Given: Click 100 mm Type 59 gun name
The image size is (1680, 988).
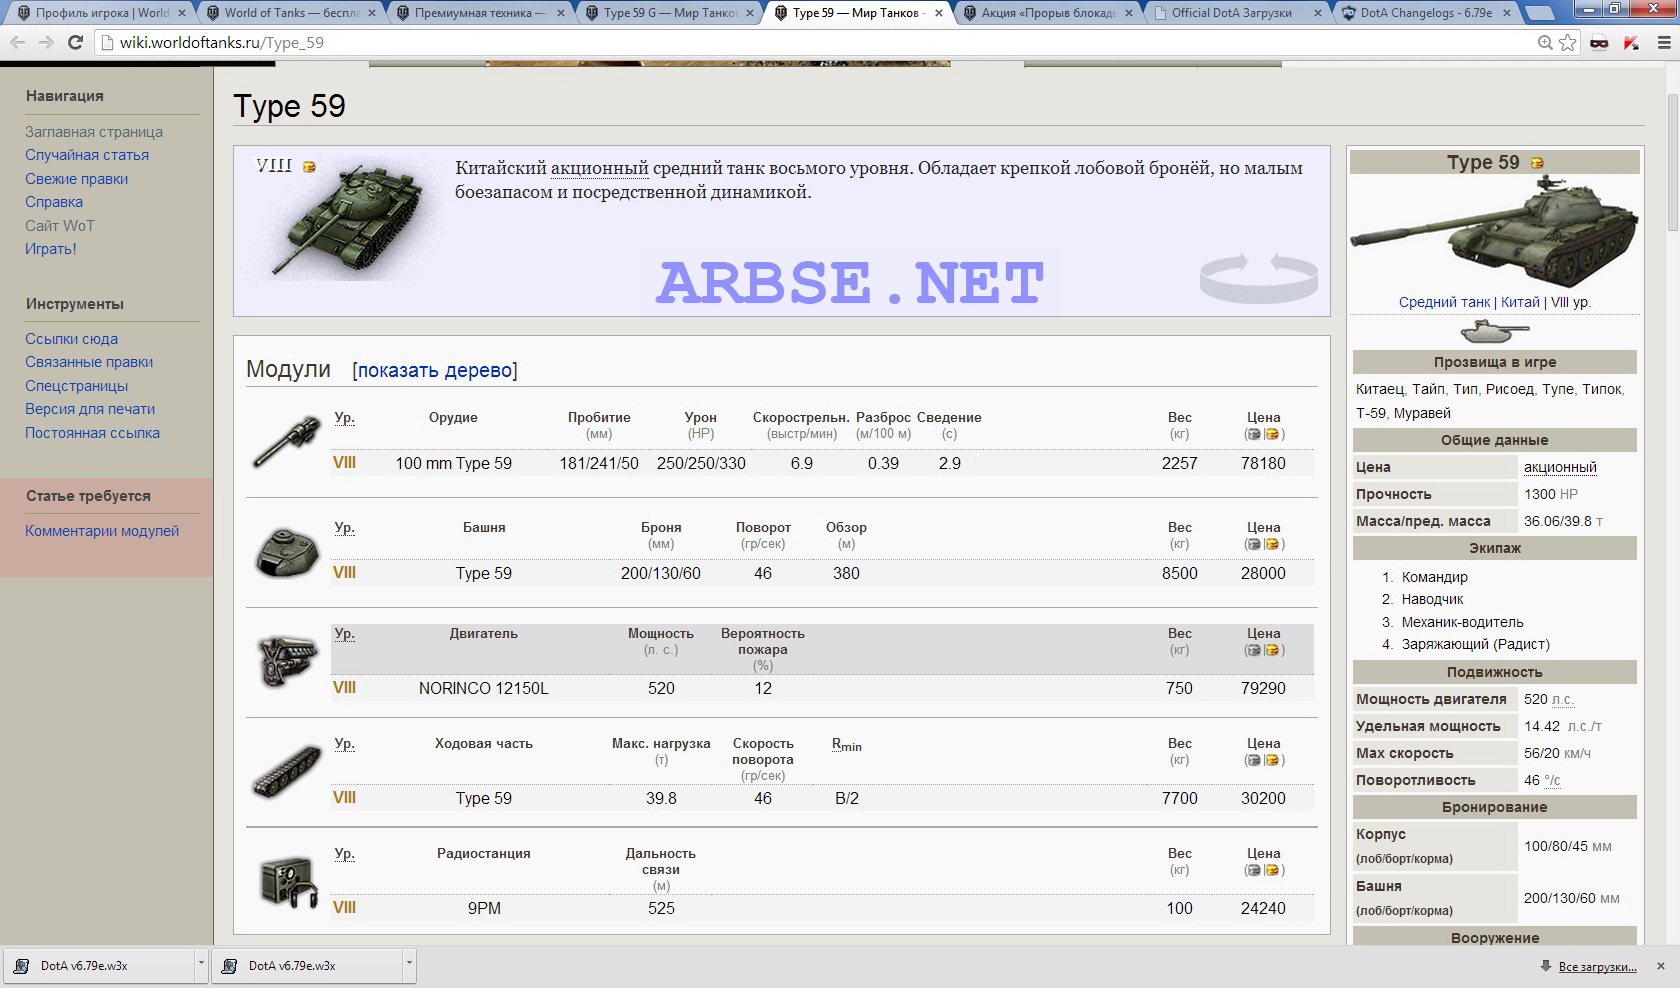Looking at the screenshot, I should tap(453, 464).
